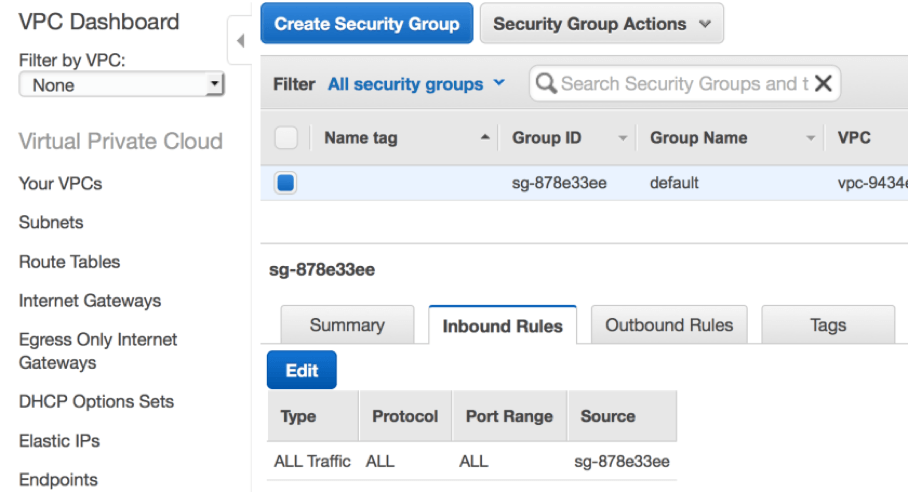Sort by Name tag ascending arrow
This screenshot has width=908, height=492.
[485, 137]
